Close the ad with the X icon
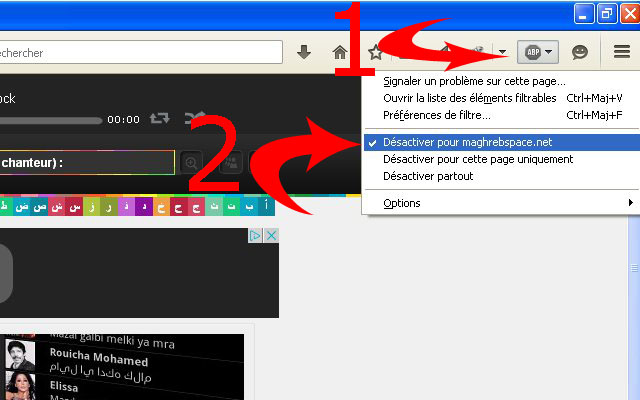This screenshot has height=400, width=640. [x=271, y=236]
